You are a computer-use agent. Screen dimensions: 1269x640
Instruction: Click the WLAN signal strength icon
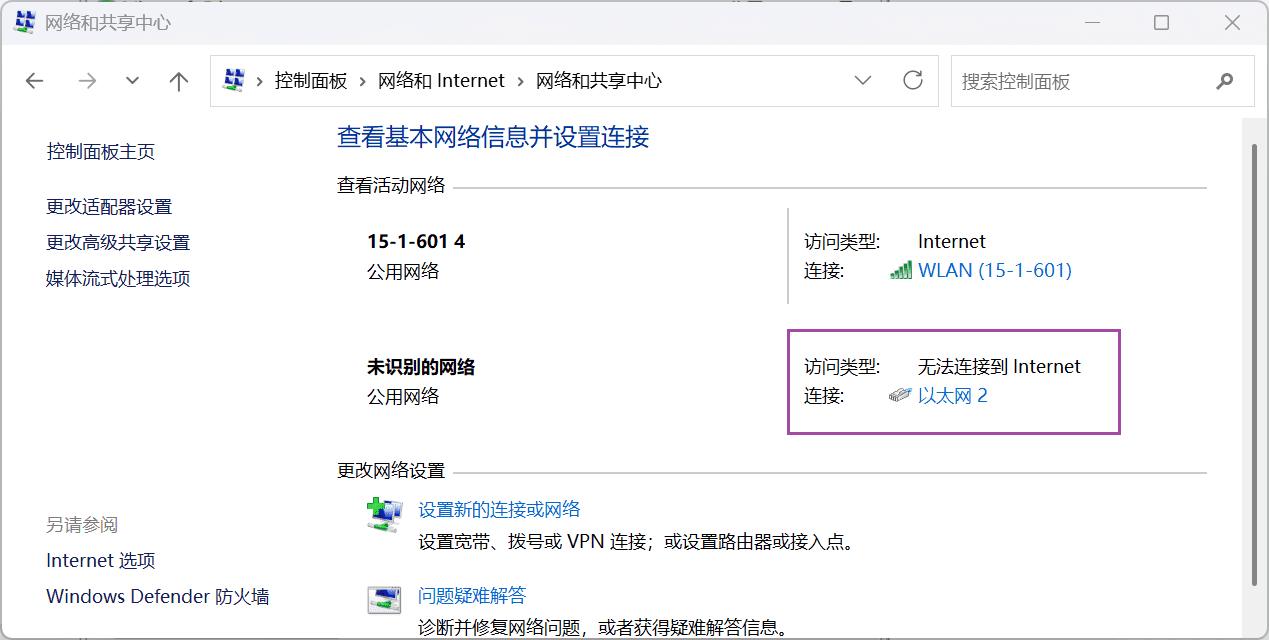900,270
